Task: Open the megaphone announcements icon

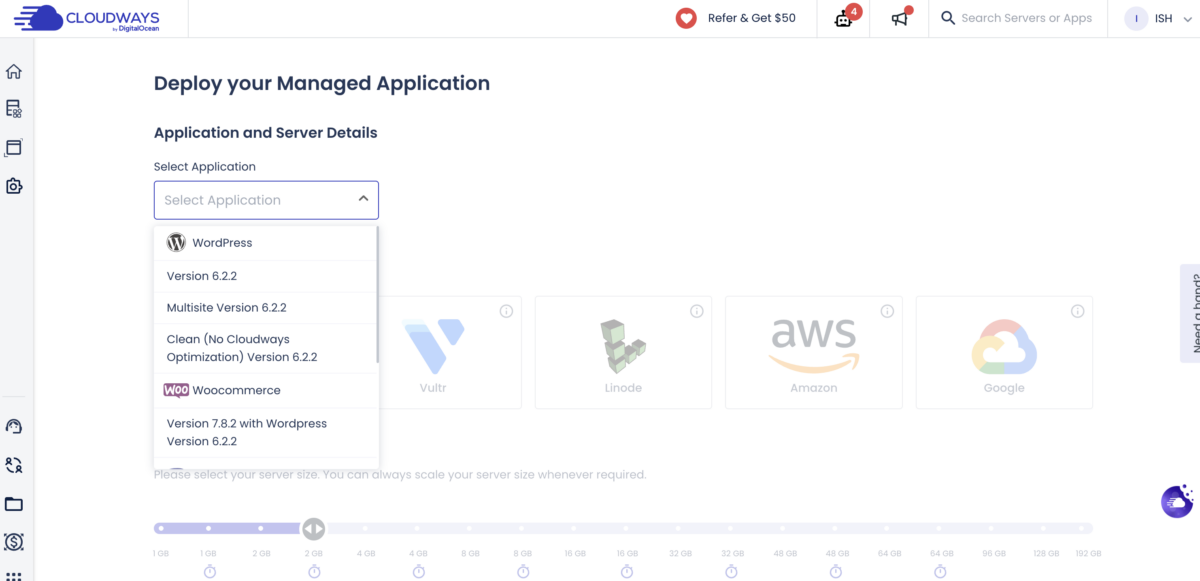Action: click(901, 18)
